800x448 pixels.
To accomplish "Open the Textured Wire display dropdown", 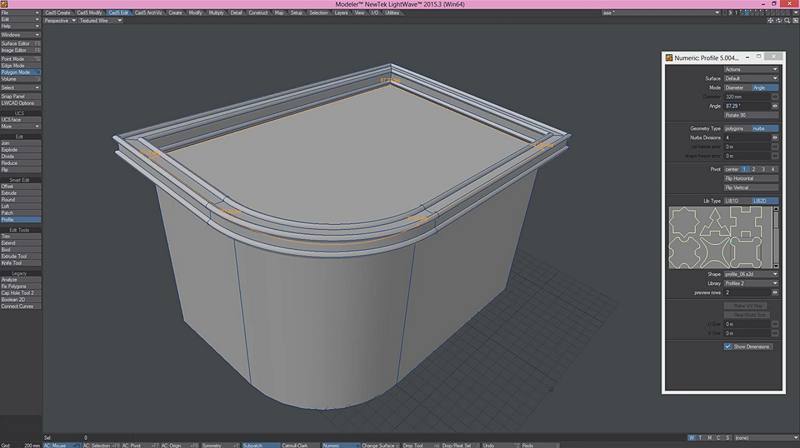I will (x=102, y=19).
